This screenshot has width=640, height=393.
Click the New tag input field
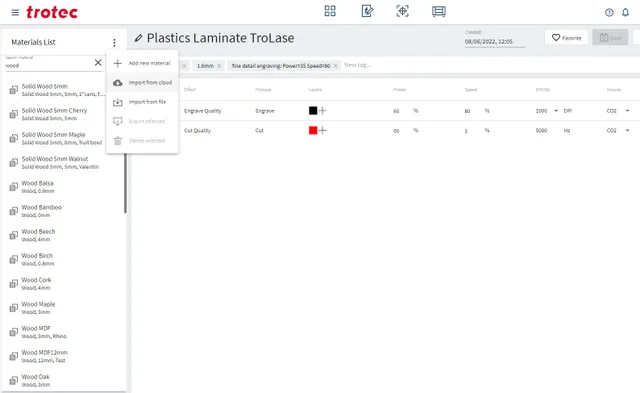click(x=358, y=65)
